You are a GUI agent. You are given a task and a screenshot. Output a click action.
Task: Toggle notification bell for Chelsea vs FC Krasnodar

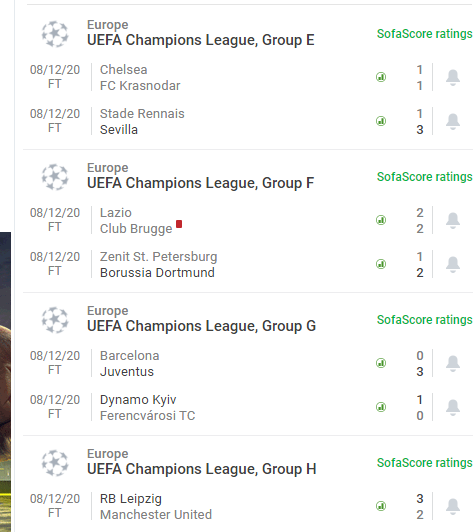pos(453,77)
